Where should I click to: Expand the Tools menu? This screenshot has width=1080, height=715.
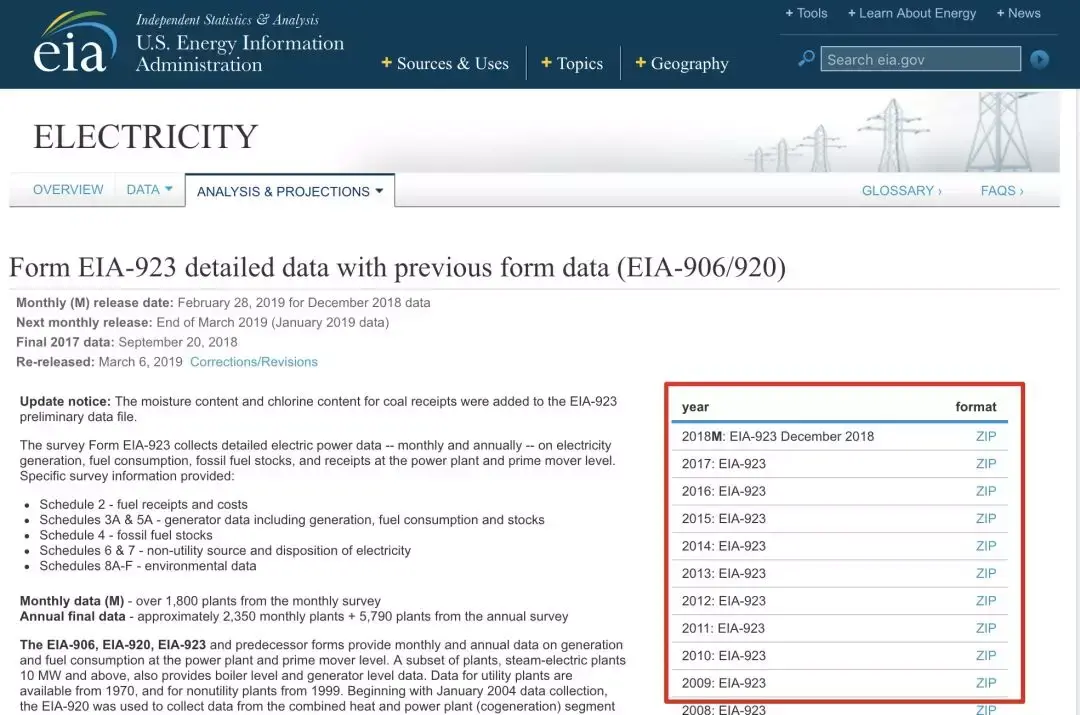pyautogui.click(x=807, y=13)
